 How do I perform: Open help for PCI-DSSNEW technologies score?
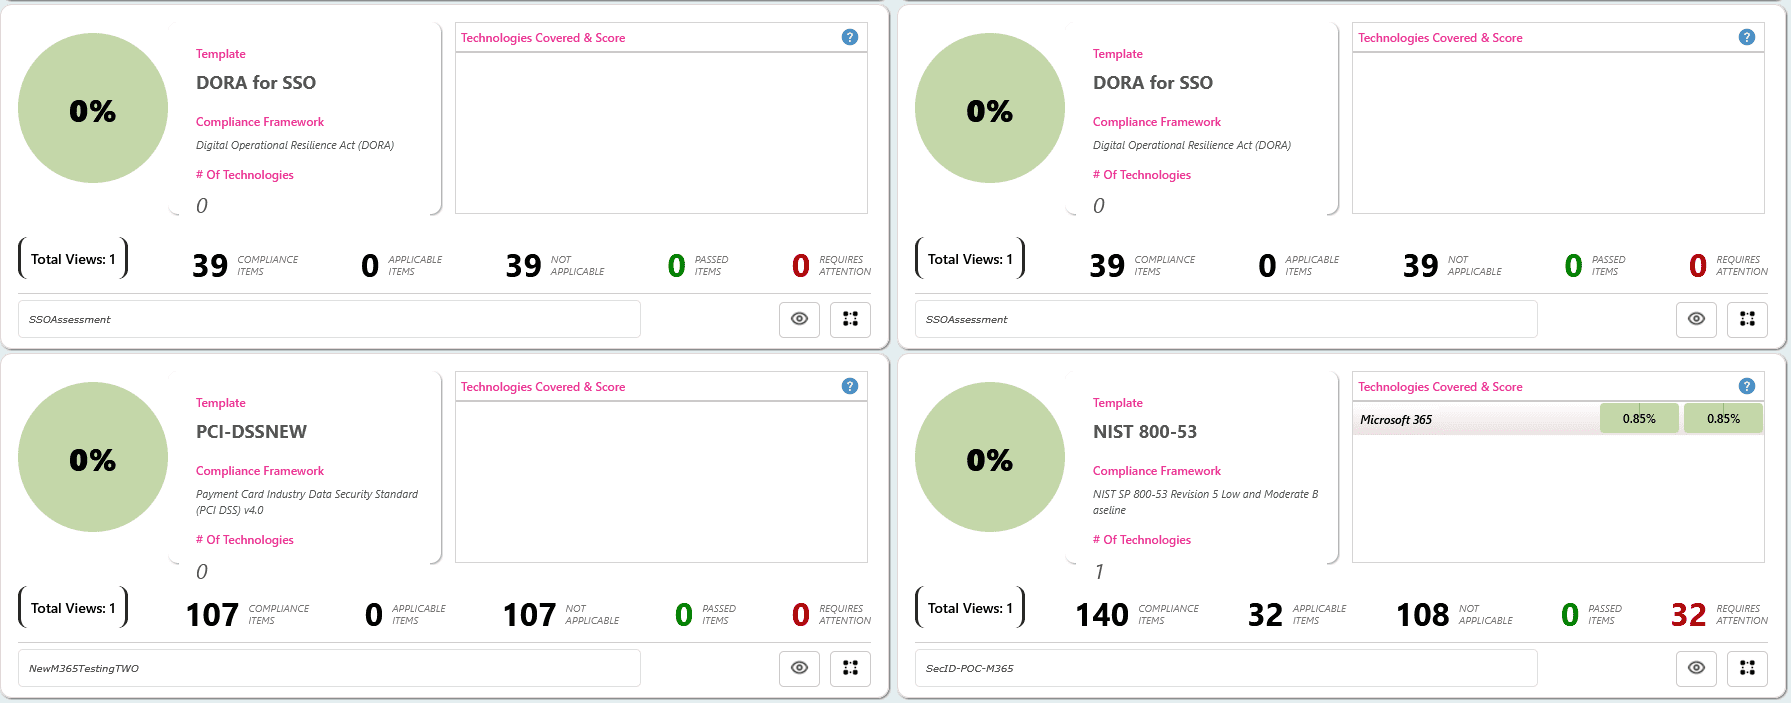pyautogui.click(x=849, y=386)
